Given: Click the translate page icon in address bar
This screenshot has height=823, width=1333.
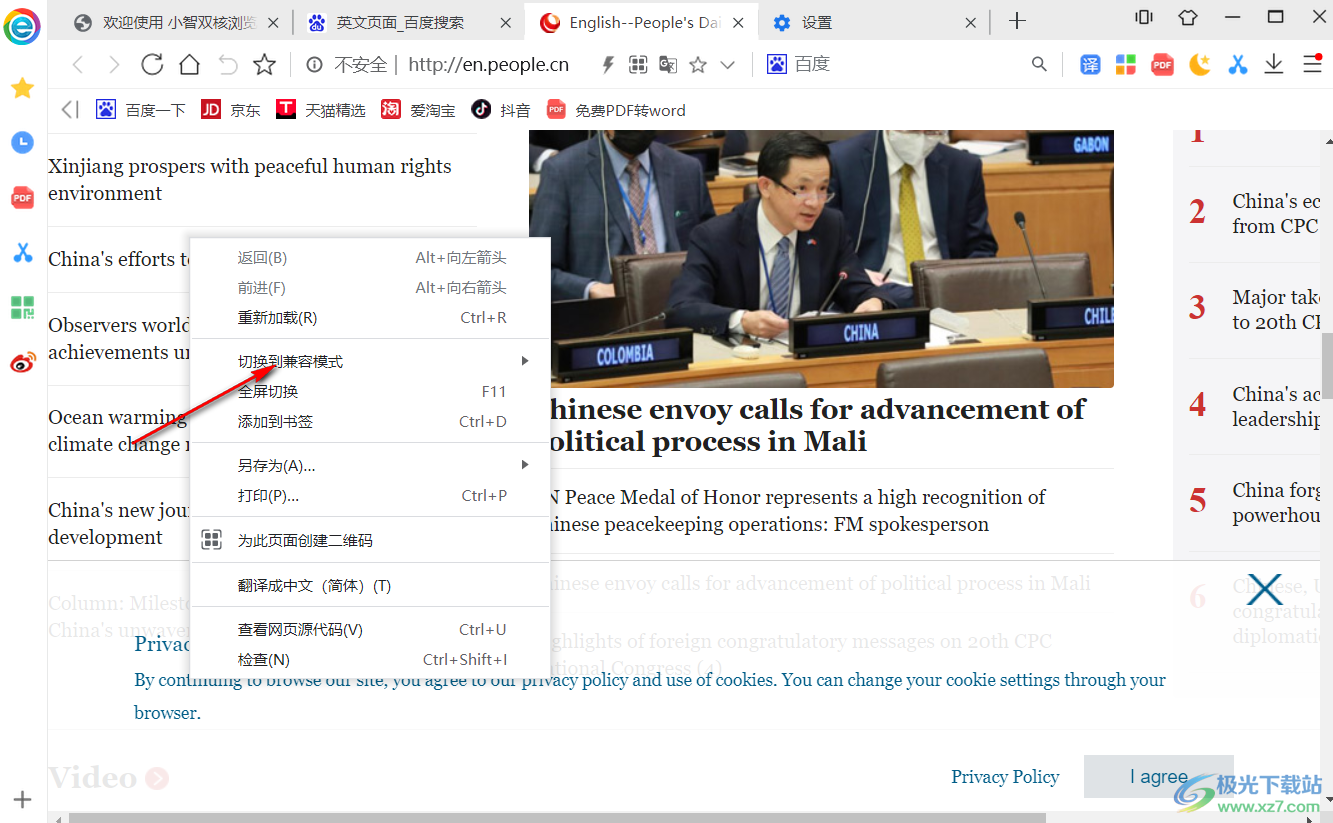Looking at the screenshot, I should click(668, 65).
